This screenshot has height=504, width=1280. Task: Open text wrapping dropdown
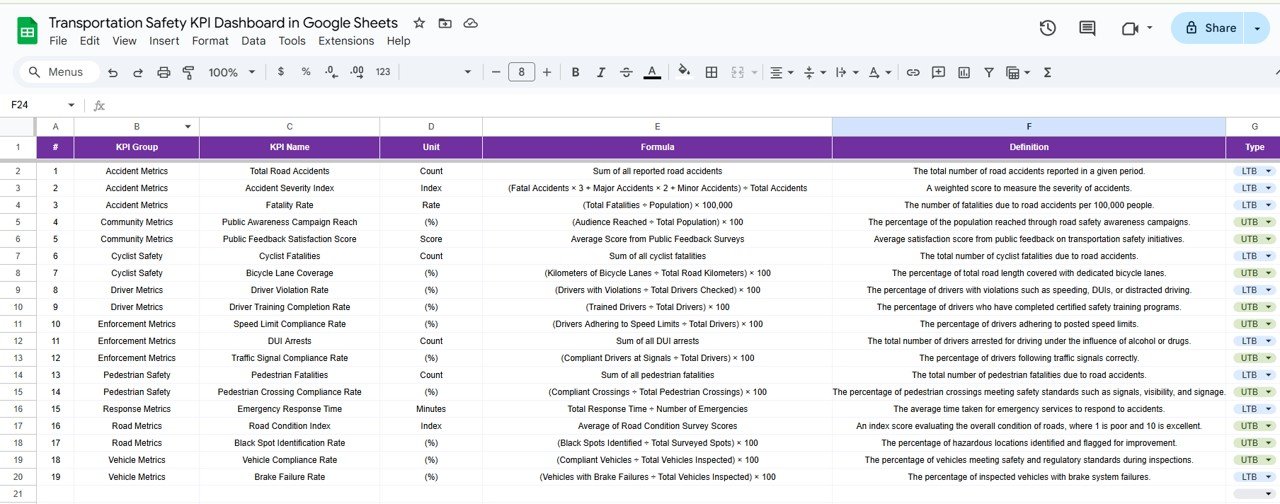(x=846, y=72)
